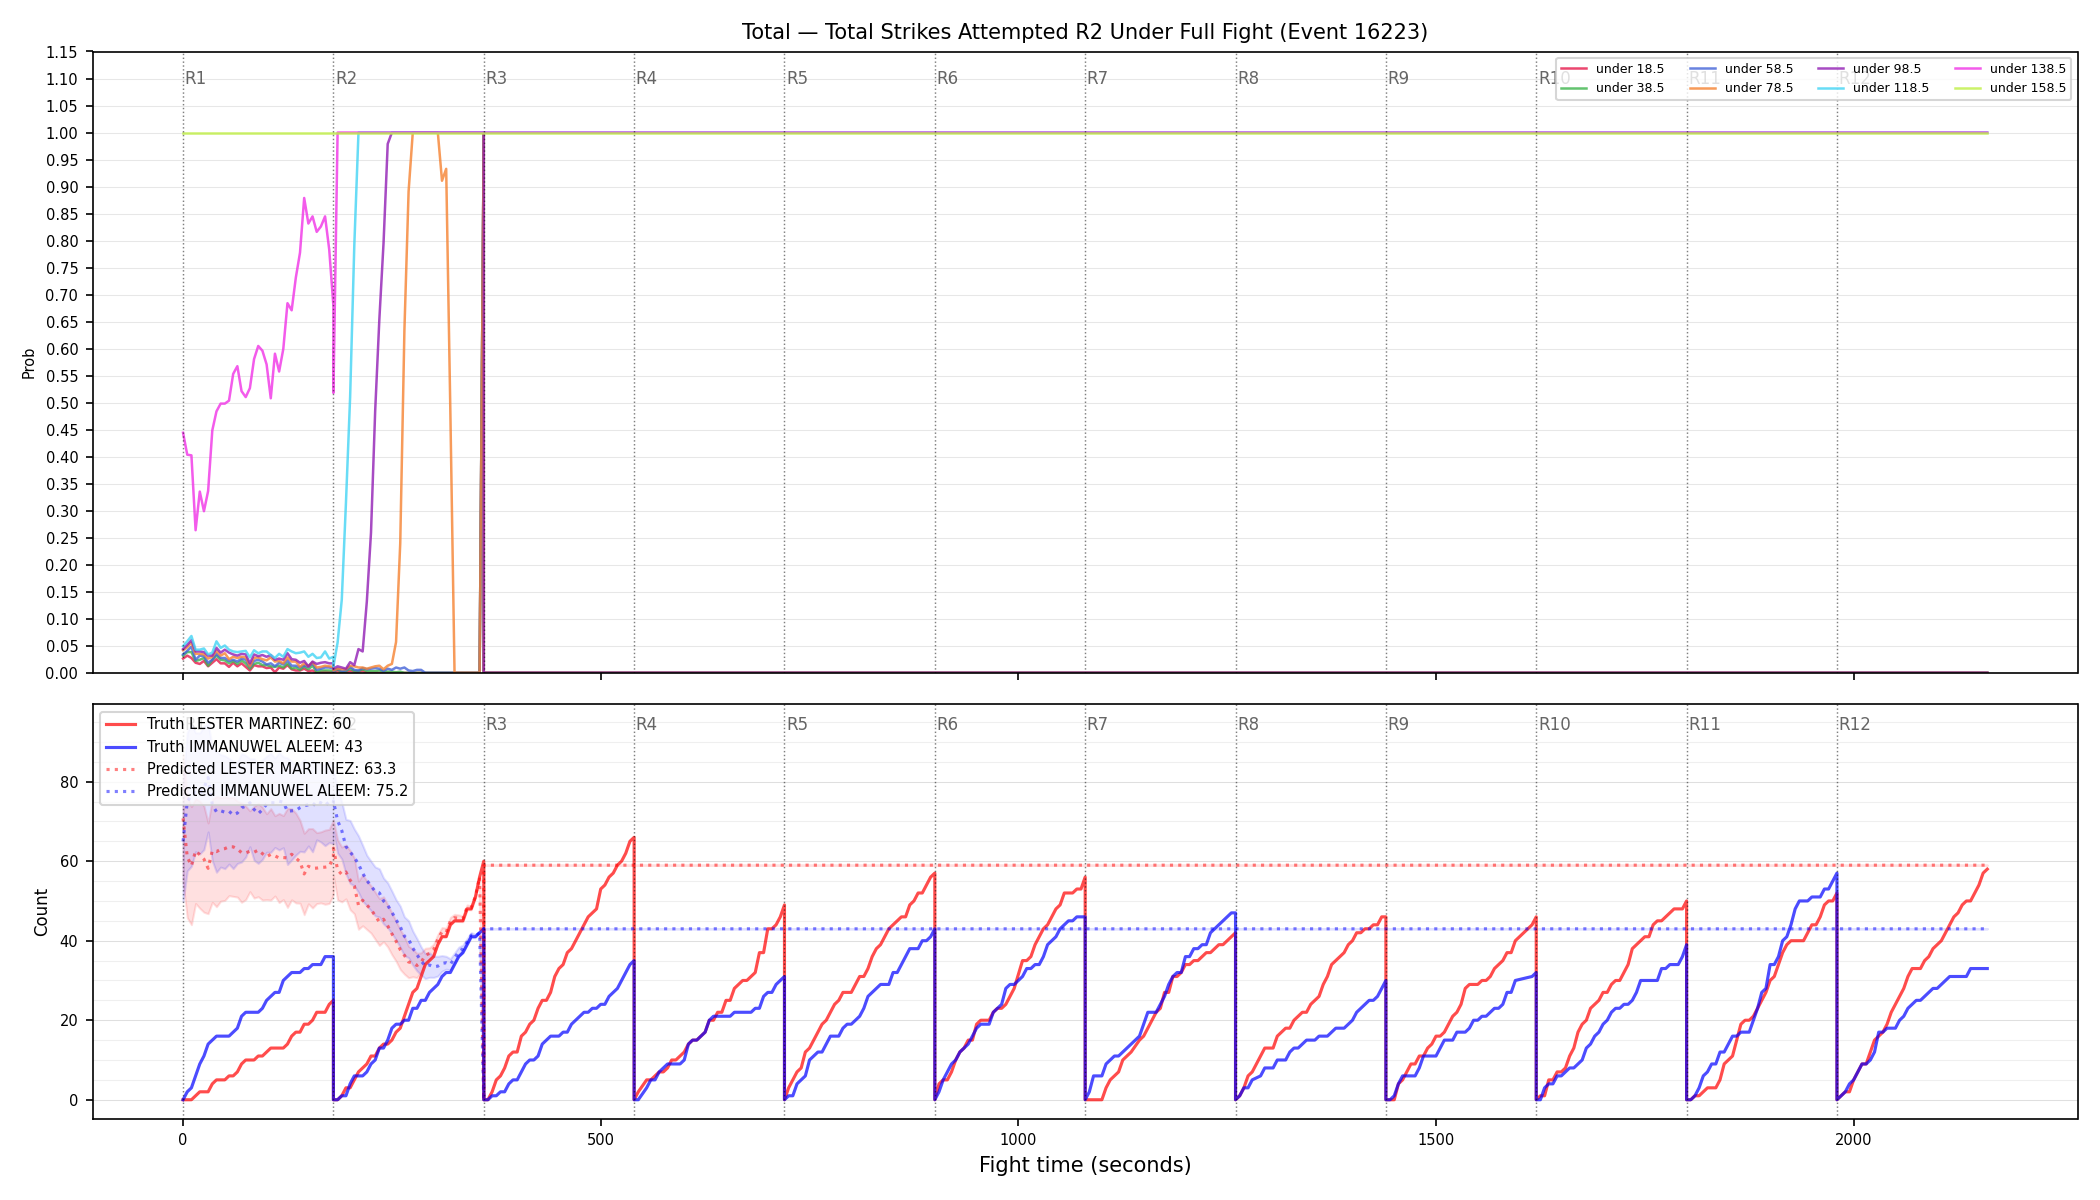2100x1200 pixels.
Task: Select the 'under 38.5' legend label
Action: pyautogui.click(x=1630, y=88)
